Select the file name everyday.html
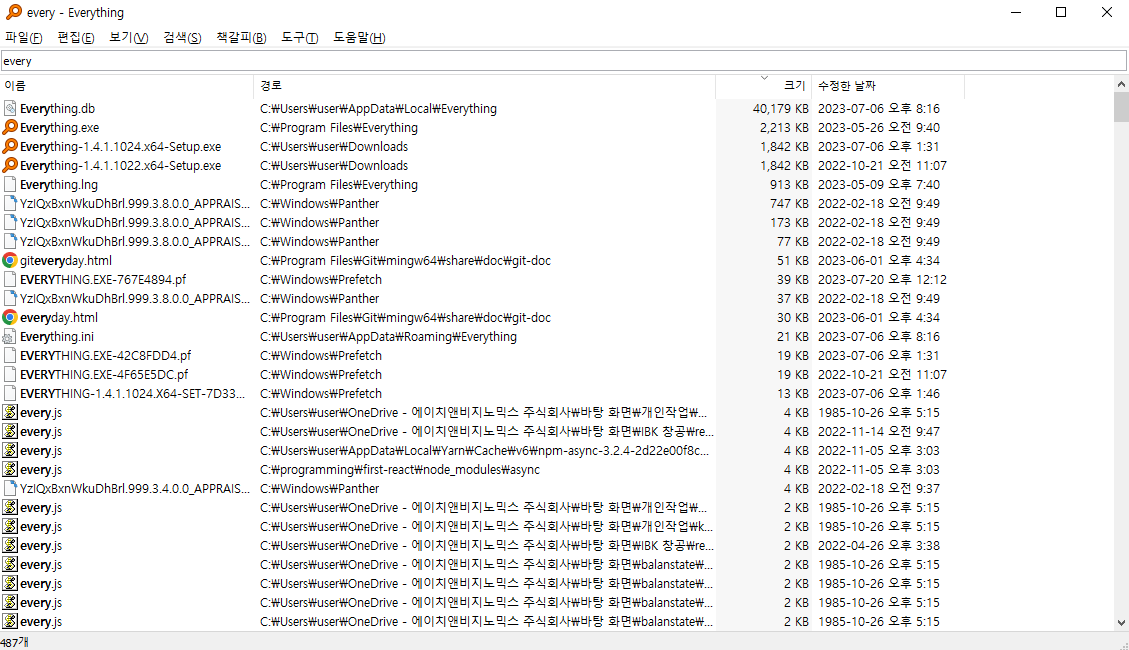 (x=59, y=317)
